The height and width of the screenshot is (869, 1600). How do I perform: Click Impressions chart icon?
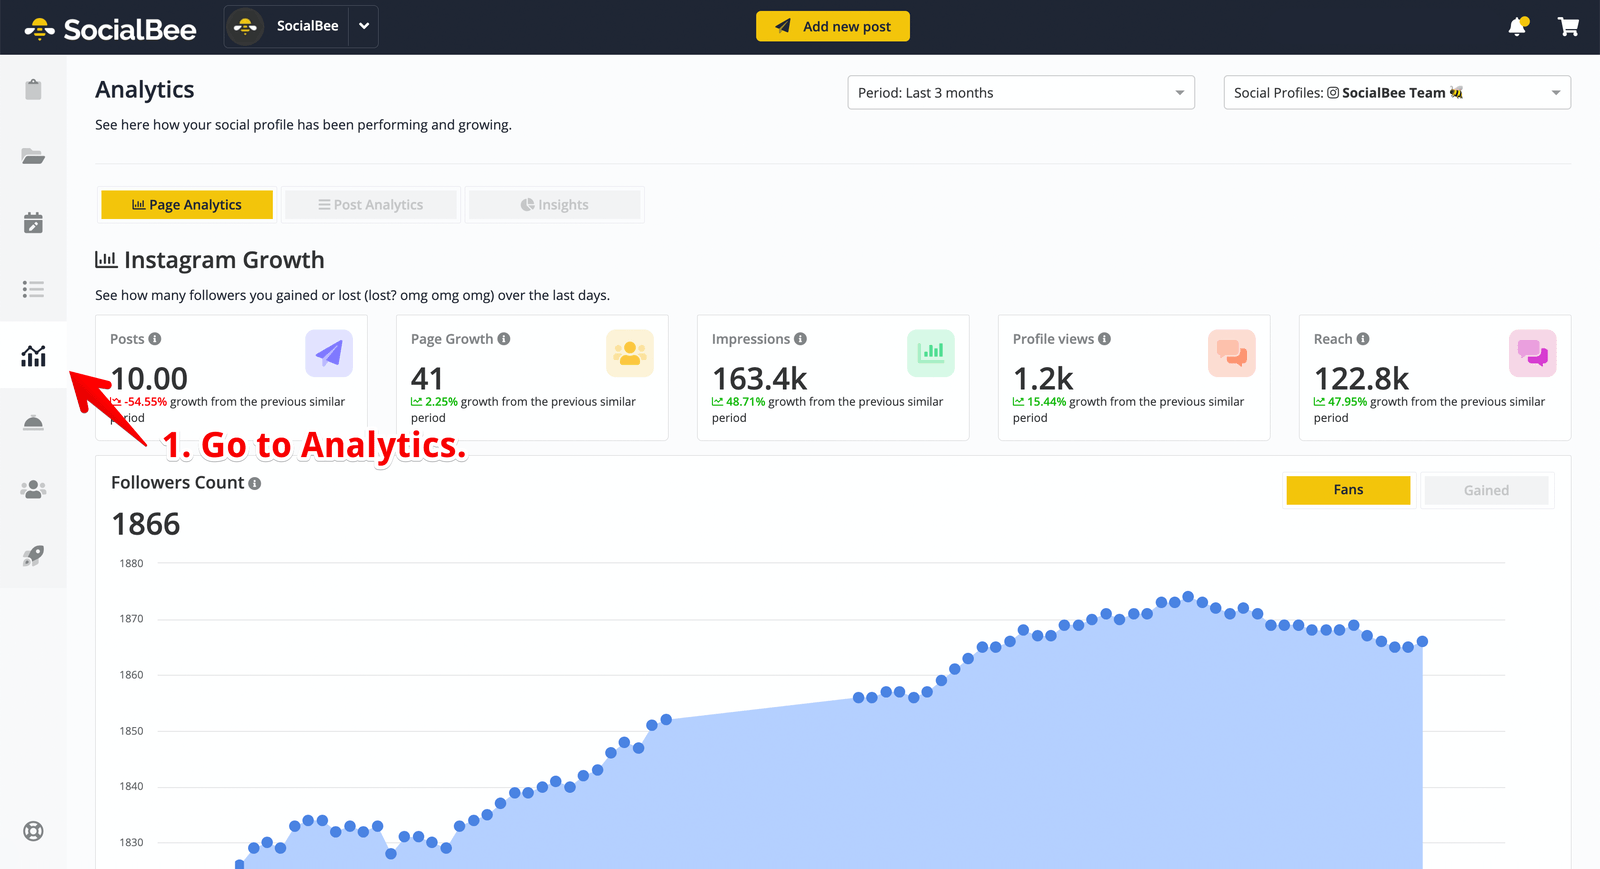point(931,353)
